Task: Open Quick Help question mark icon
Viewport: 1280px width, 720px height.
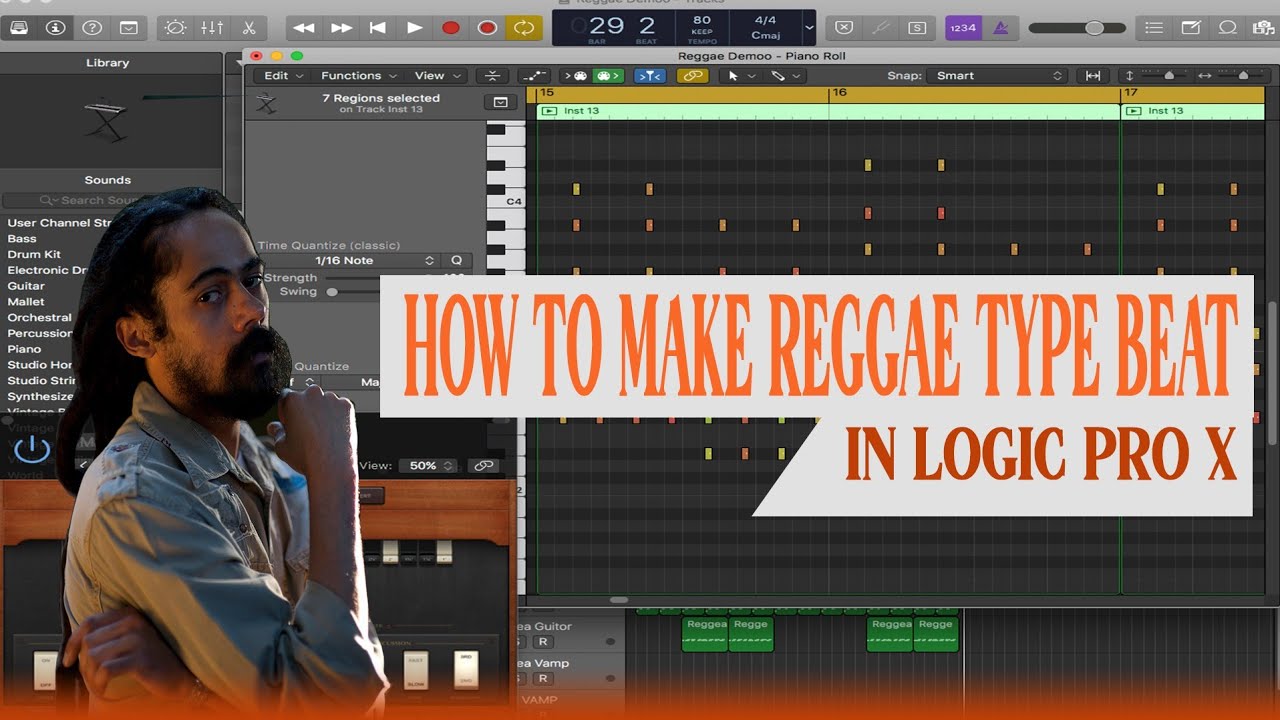Action: click(91, 28)
